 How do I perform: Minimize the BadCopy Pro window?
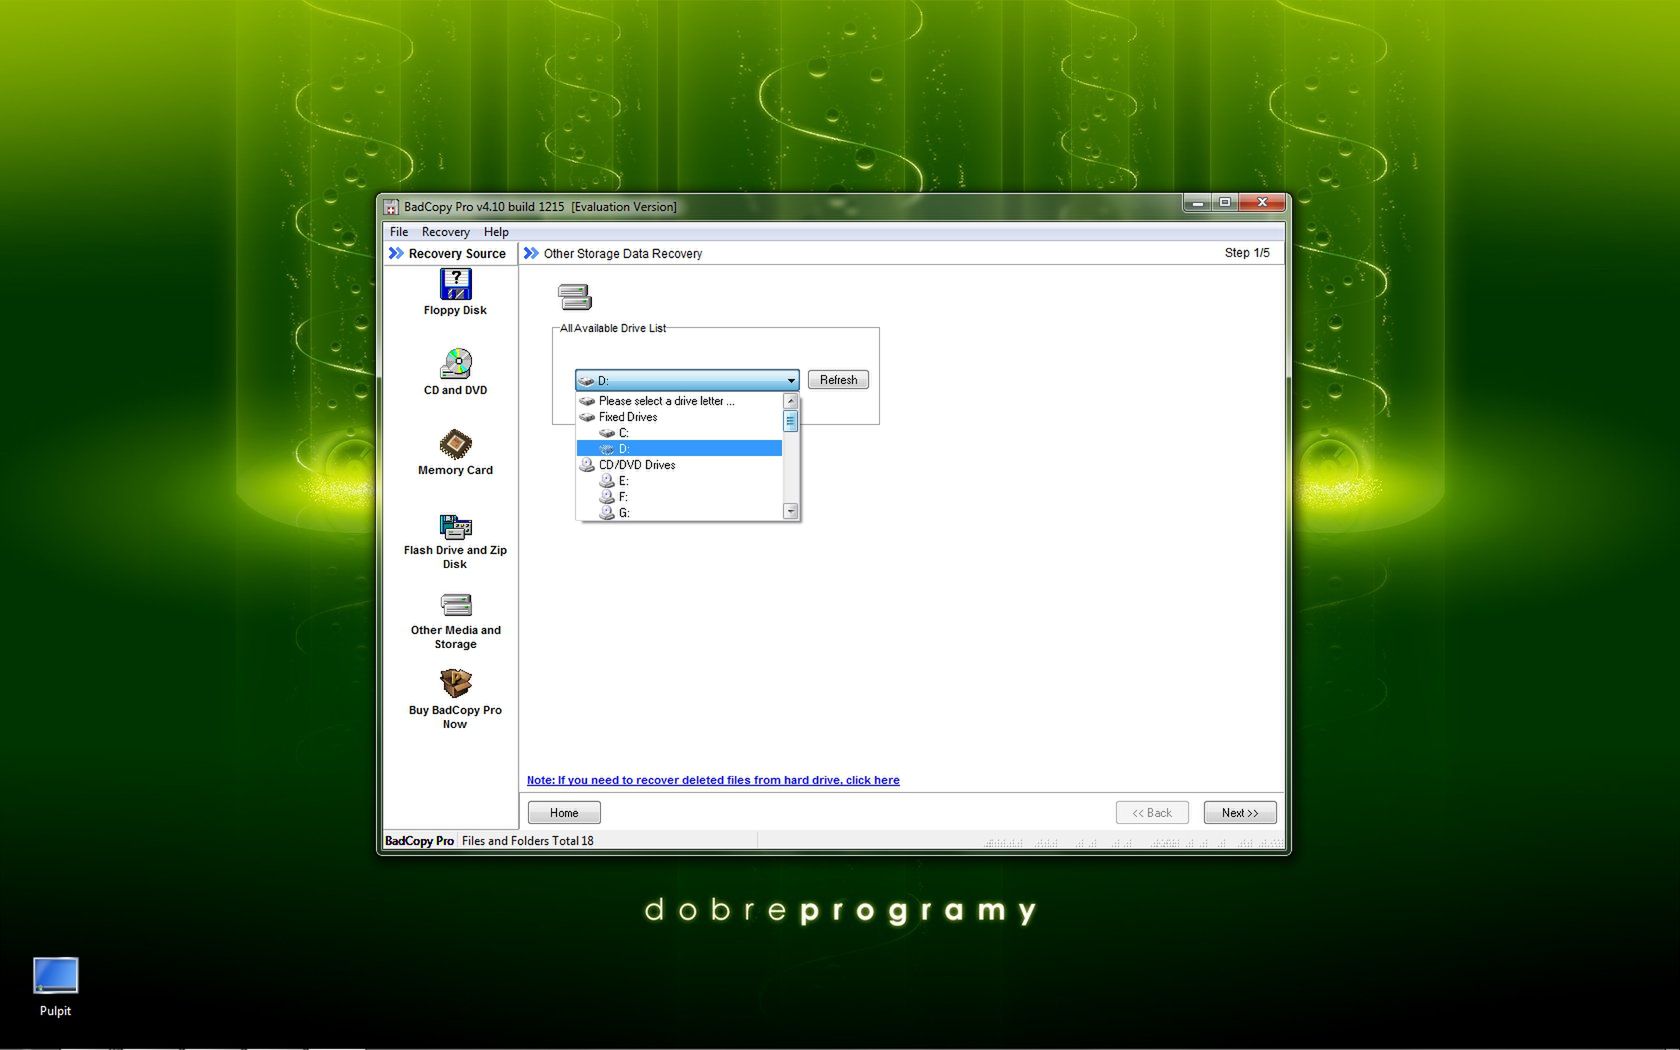[x=1197, y=202]
